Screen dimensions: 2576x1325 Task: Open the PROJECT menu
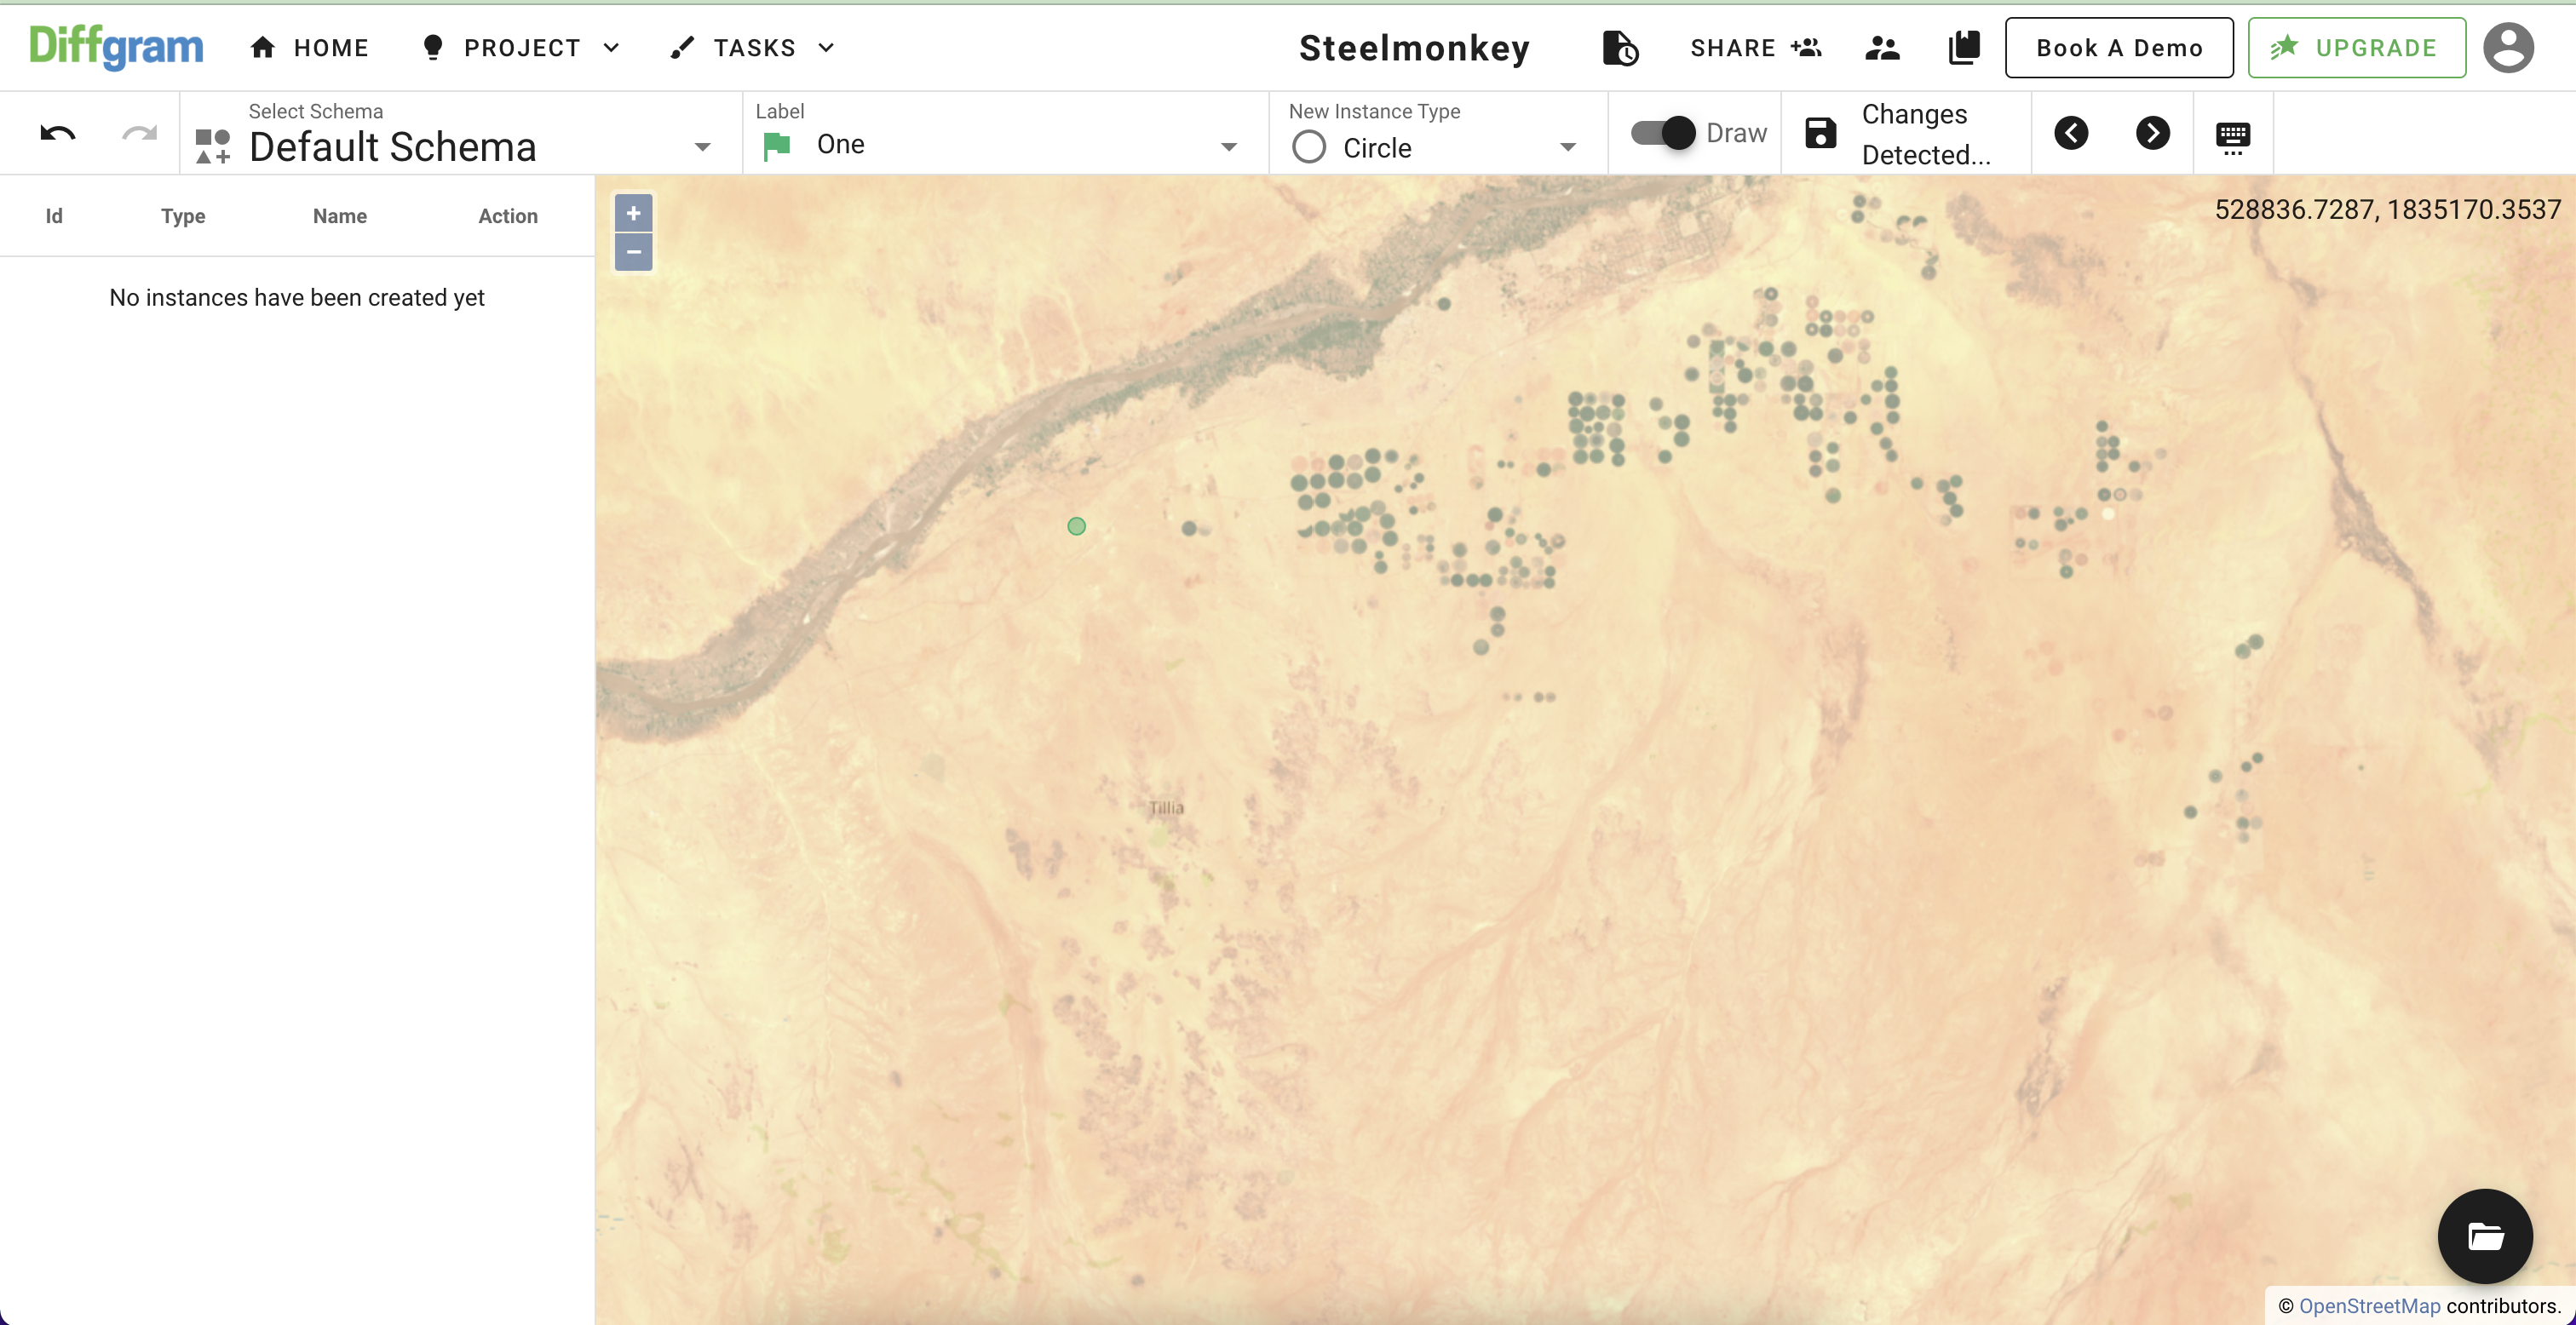point(521,48)
